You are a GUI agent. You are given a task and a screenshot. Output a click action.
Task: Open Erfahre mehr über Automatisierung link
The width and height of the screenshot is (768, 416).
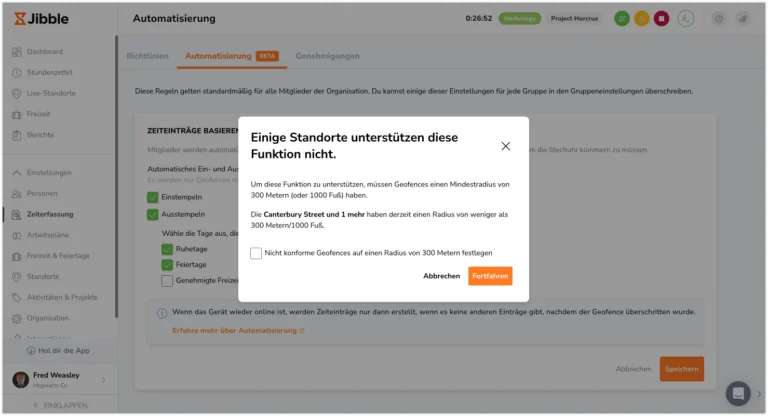click(238, 331)
